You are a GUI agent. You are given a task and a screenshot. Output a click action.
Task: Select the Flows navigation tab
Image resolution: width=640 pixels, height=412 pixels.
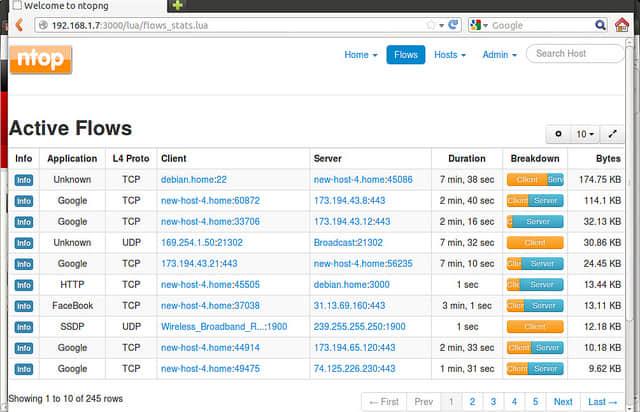tap(406, 55)
